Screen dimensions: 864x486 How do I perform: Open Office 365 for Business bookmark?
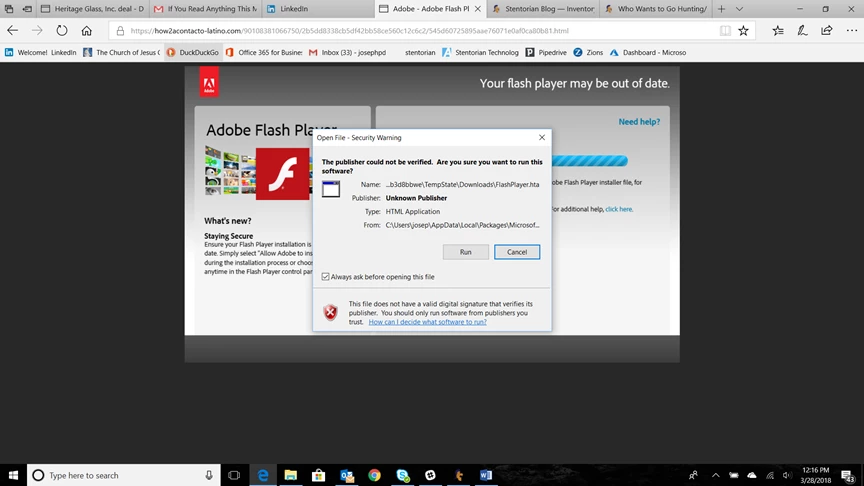click(264, 52)
